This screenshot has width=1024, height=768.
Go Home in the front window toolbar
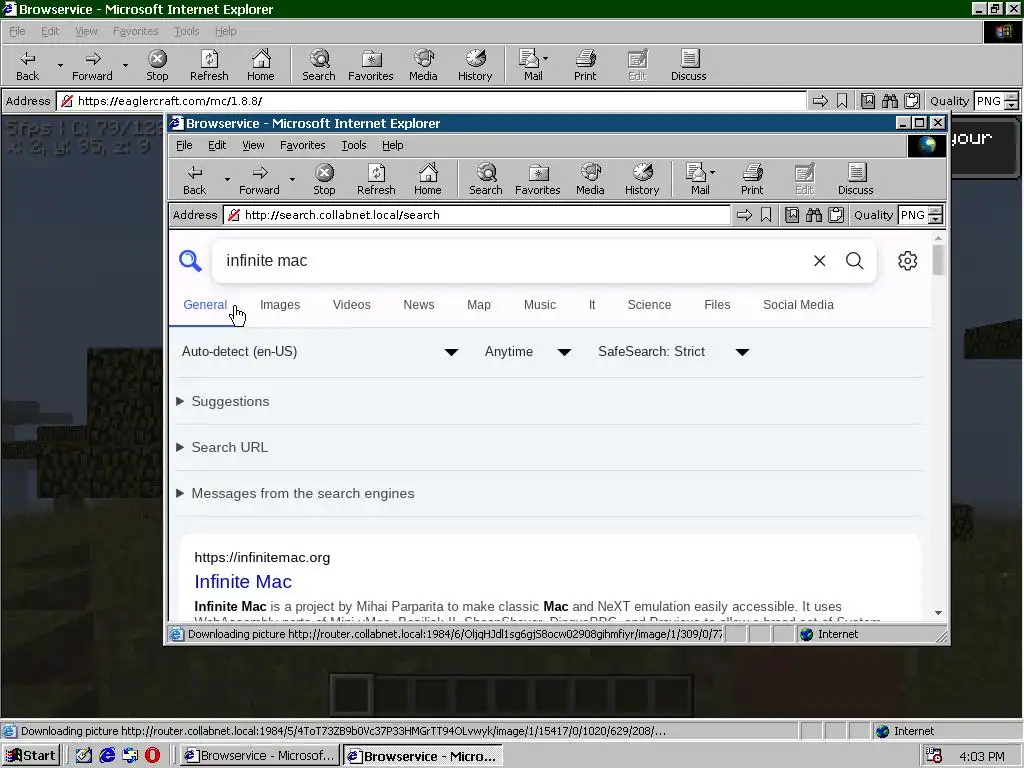[x=428, y=180]
